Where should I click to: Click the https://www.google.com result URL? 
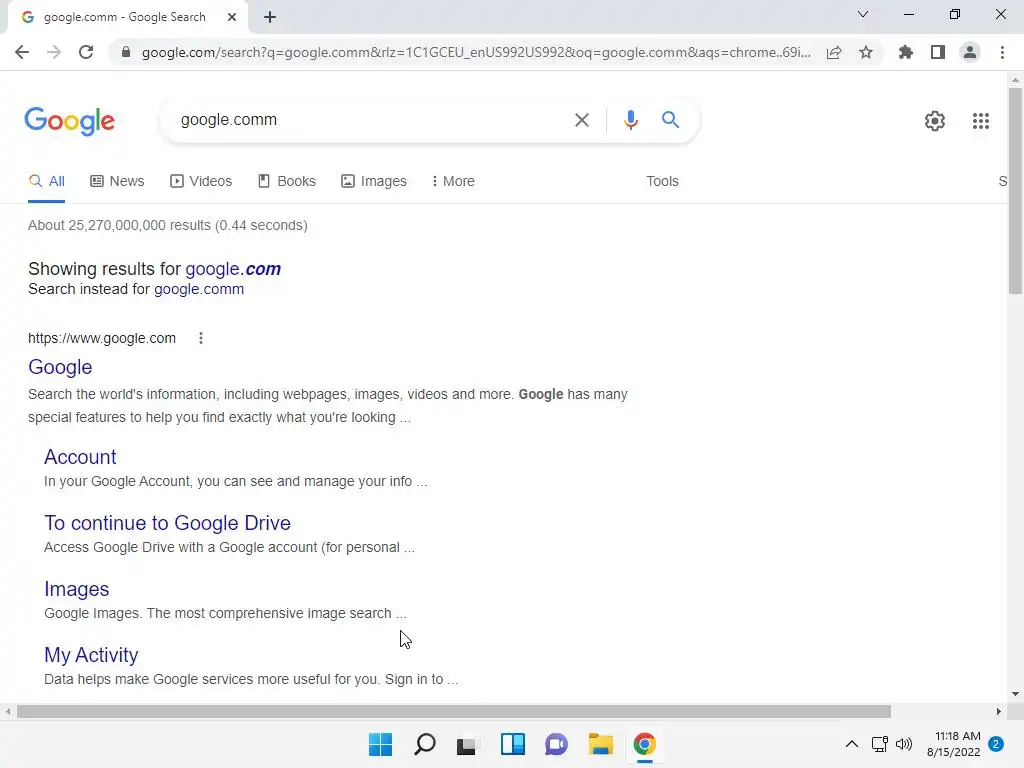coord(102,338)
